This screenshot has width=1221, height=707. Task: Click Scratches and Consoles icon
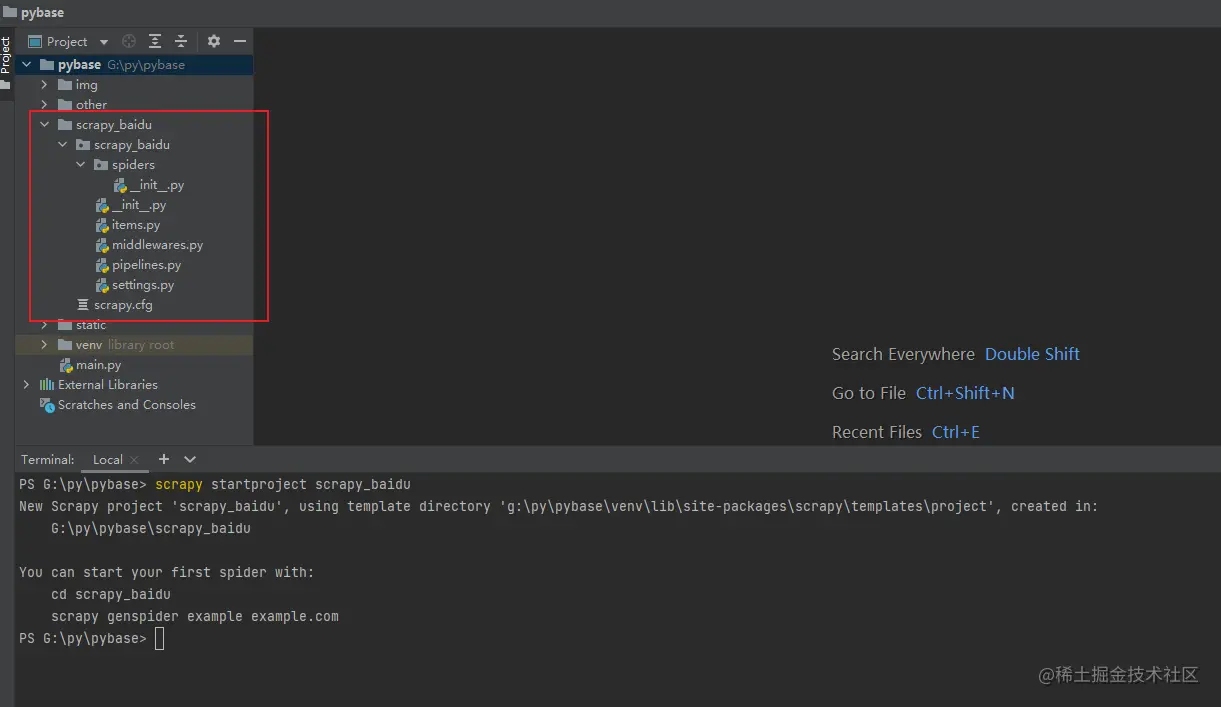pos(47,405)
